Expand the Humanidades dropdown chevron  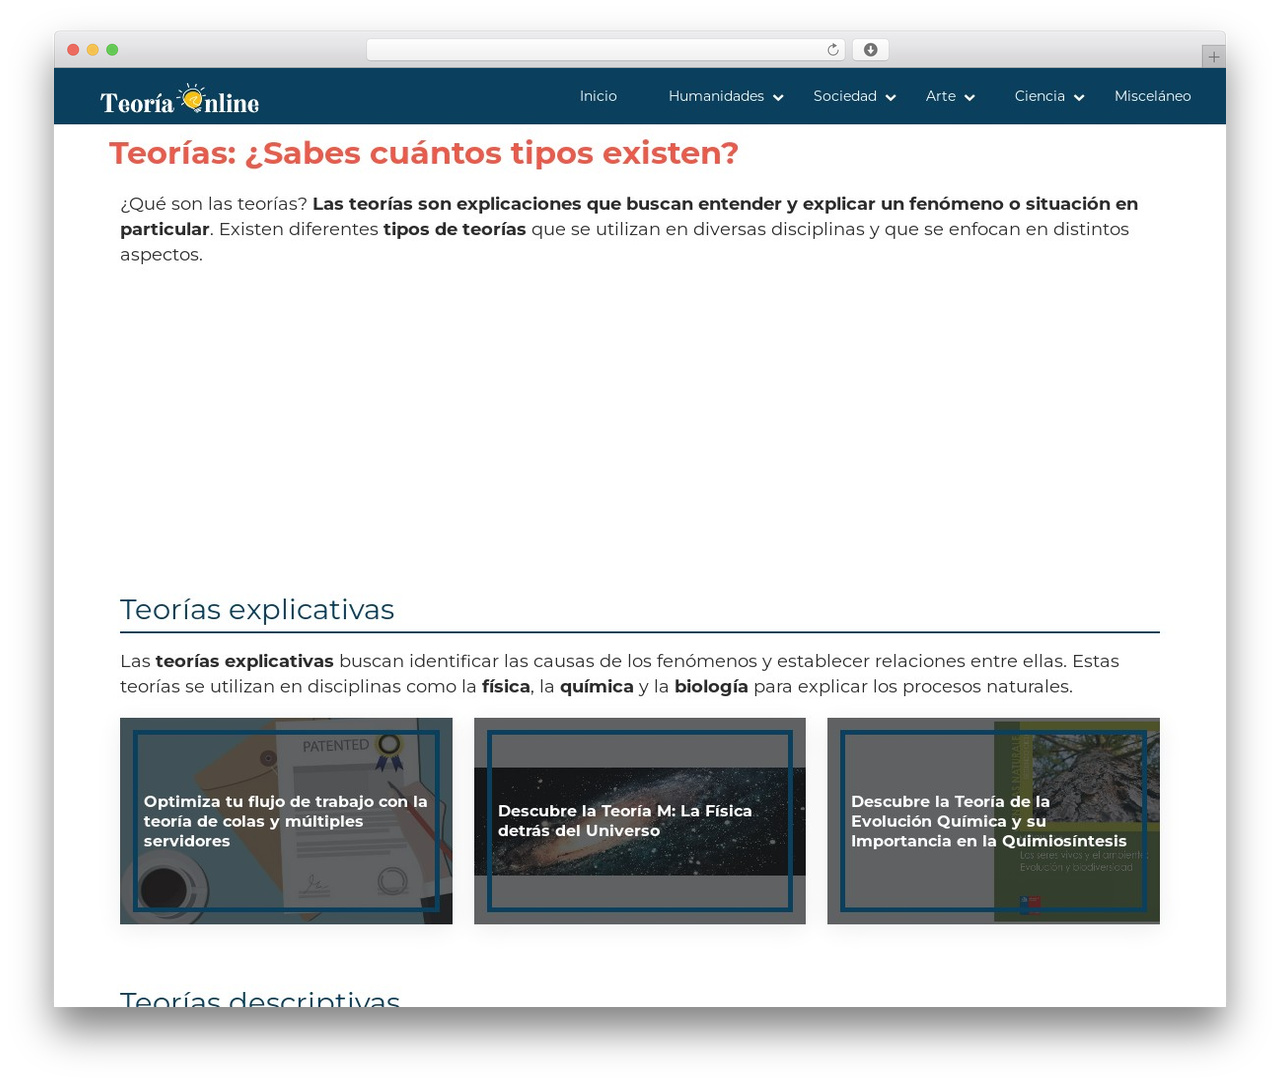pos(778,97)
